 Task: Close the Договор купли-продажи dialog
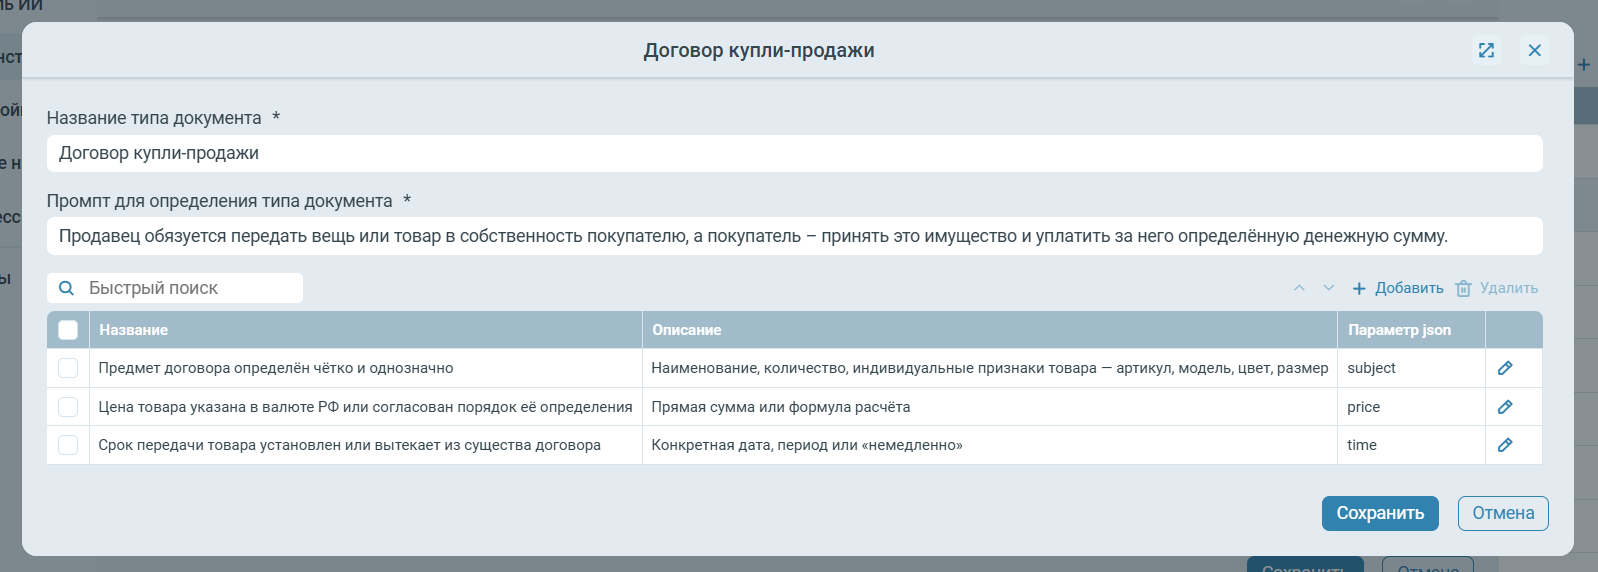pyautogui.click(x=1534, y=50)
